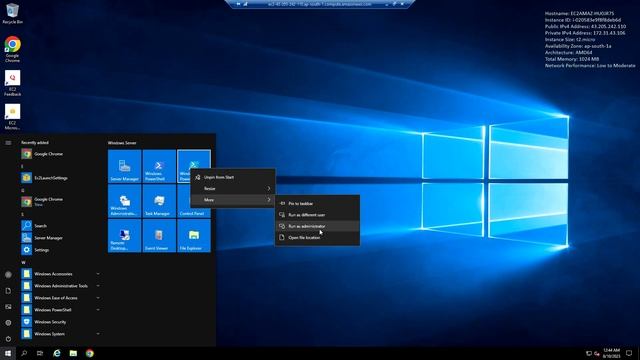This screenshot has width=640, height=360.
Task: Expand the Windows Accessories folder
Action: point(61,274)
